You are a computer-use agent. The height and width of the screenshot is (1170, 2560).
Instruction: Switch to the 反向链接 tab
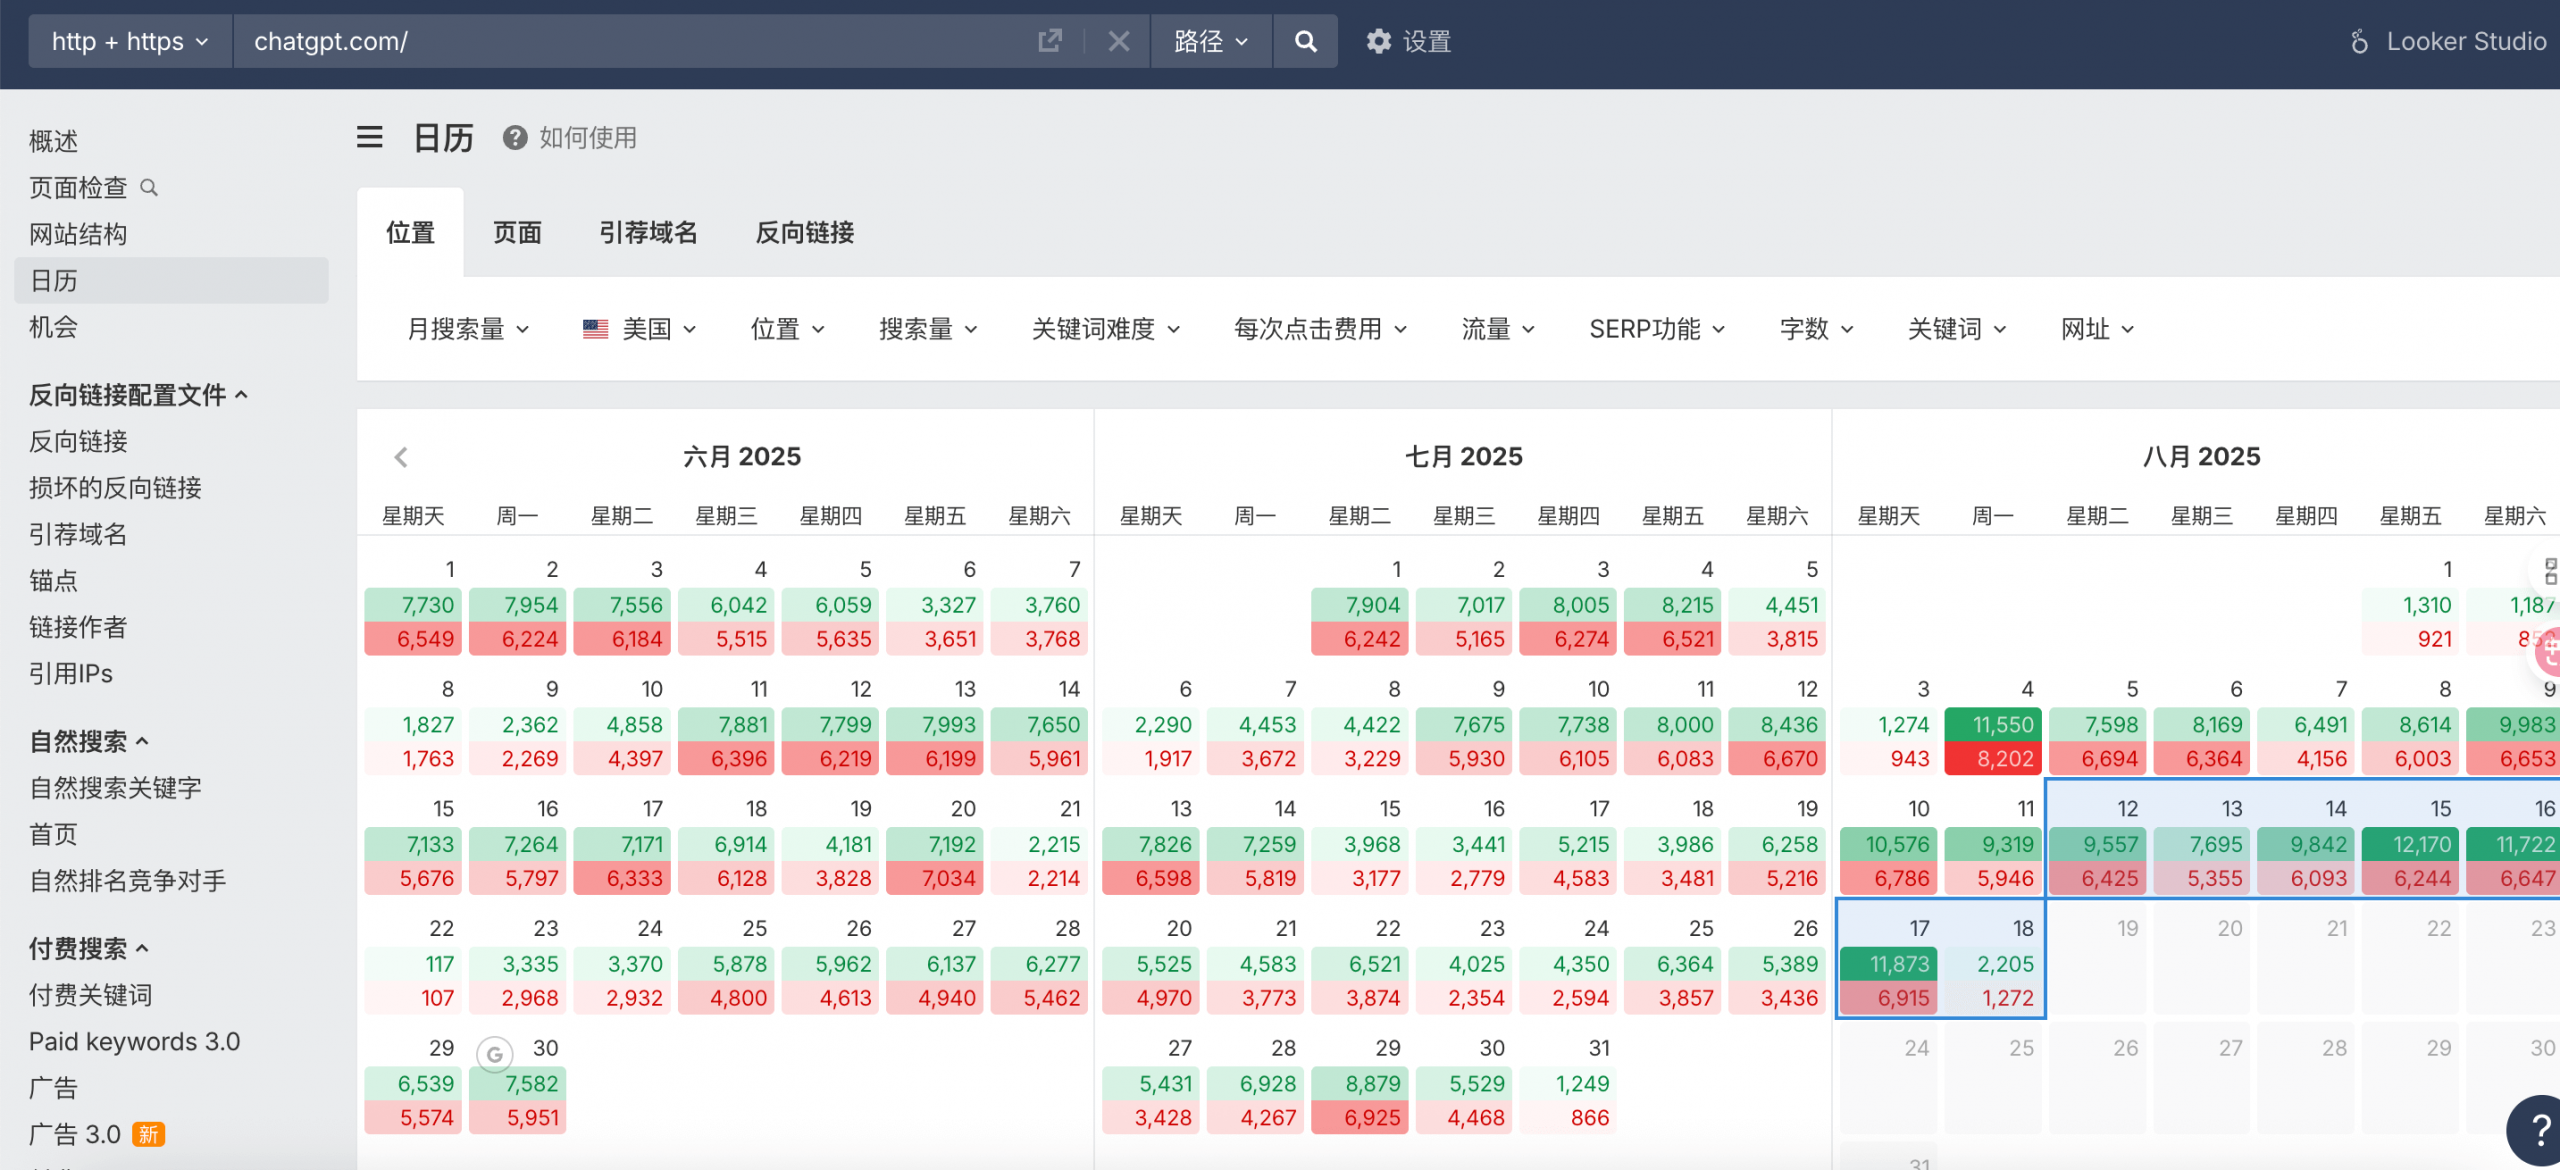click(803, 232)
